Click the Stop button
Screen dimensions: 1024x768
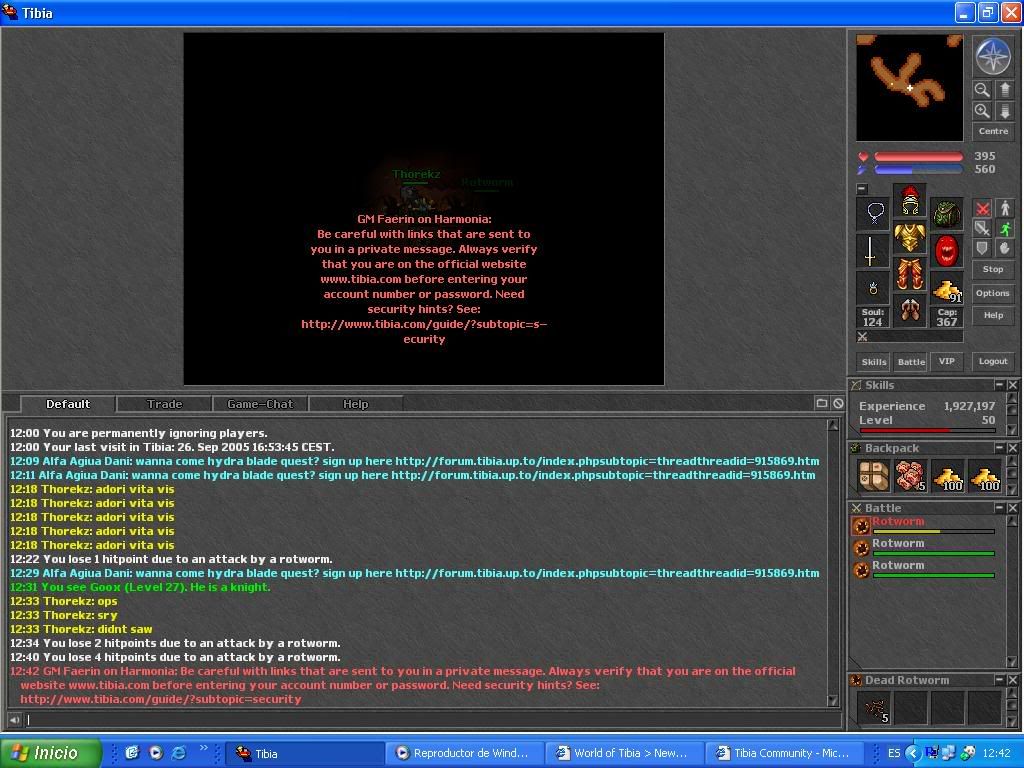click(993, 269)
